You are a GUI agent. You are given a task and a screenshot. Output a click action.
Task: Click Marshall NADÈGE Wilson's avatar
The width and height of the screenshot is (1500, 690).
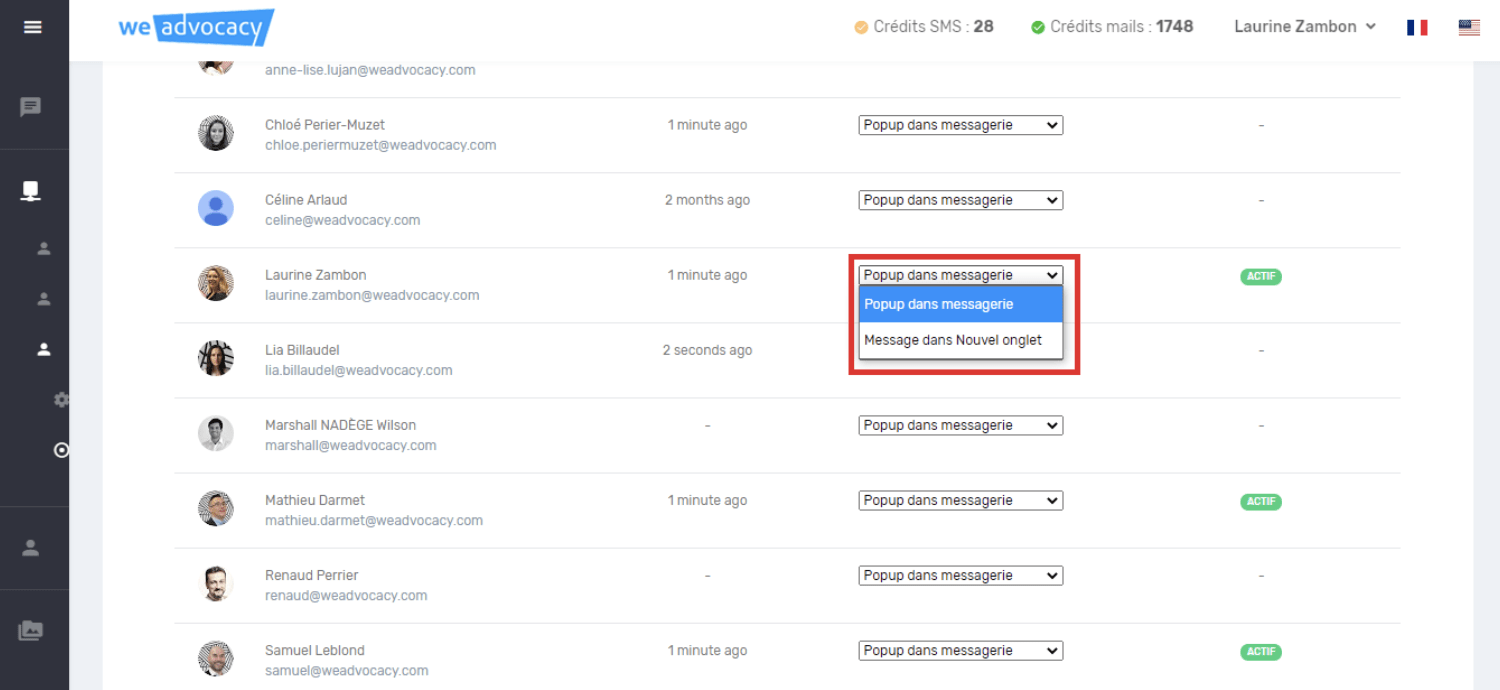(216, 433)
